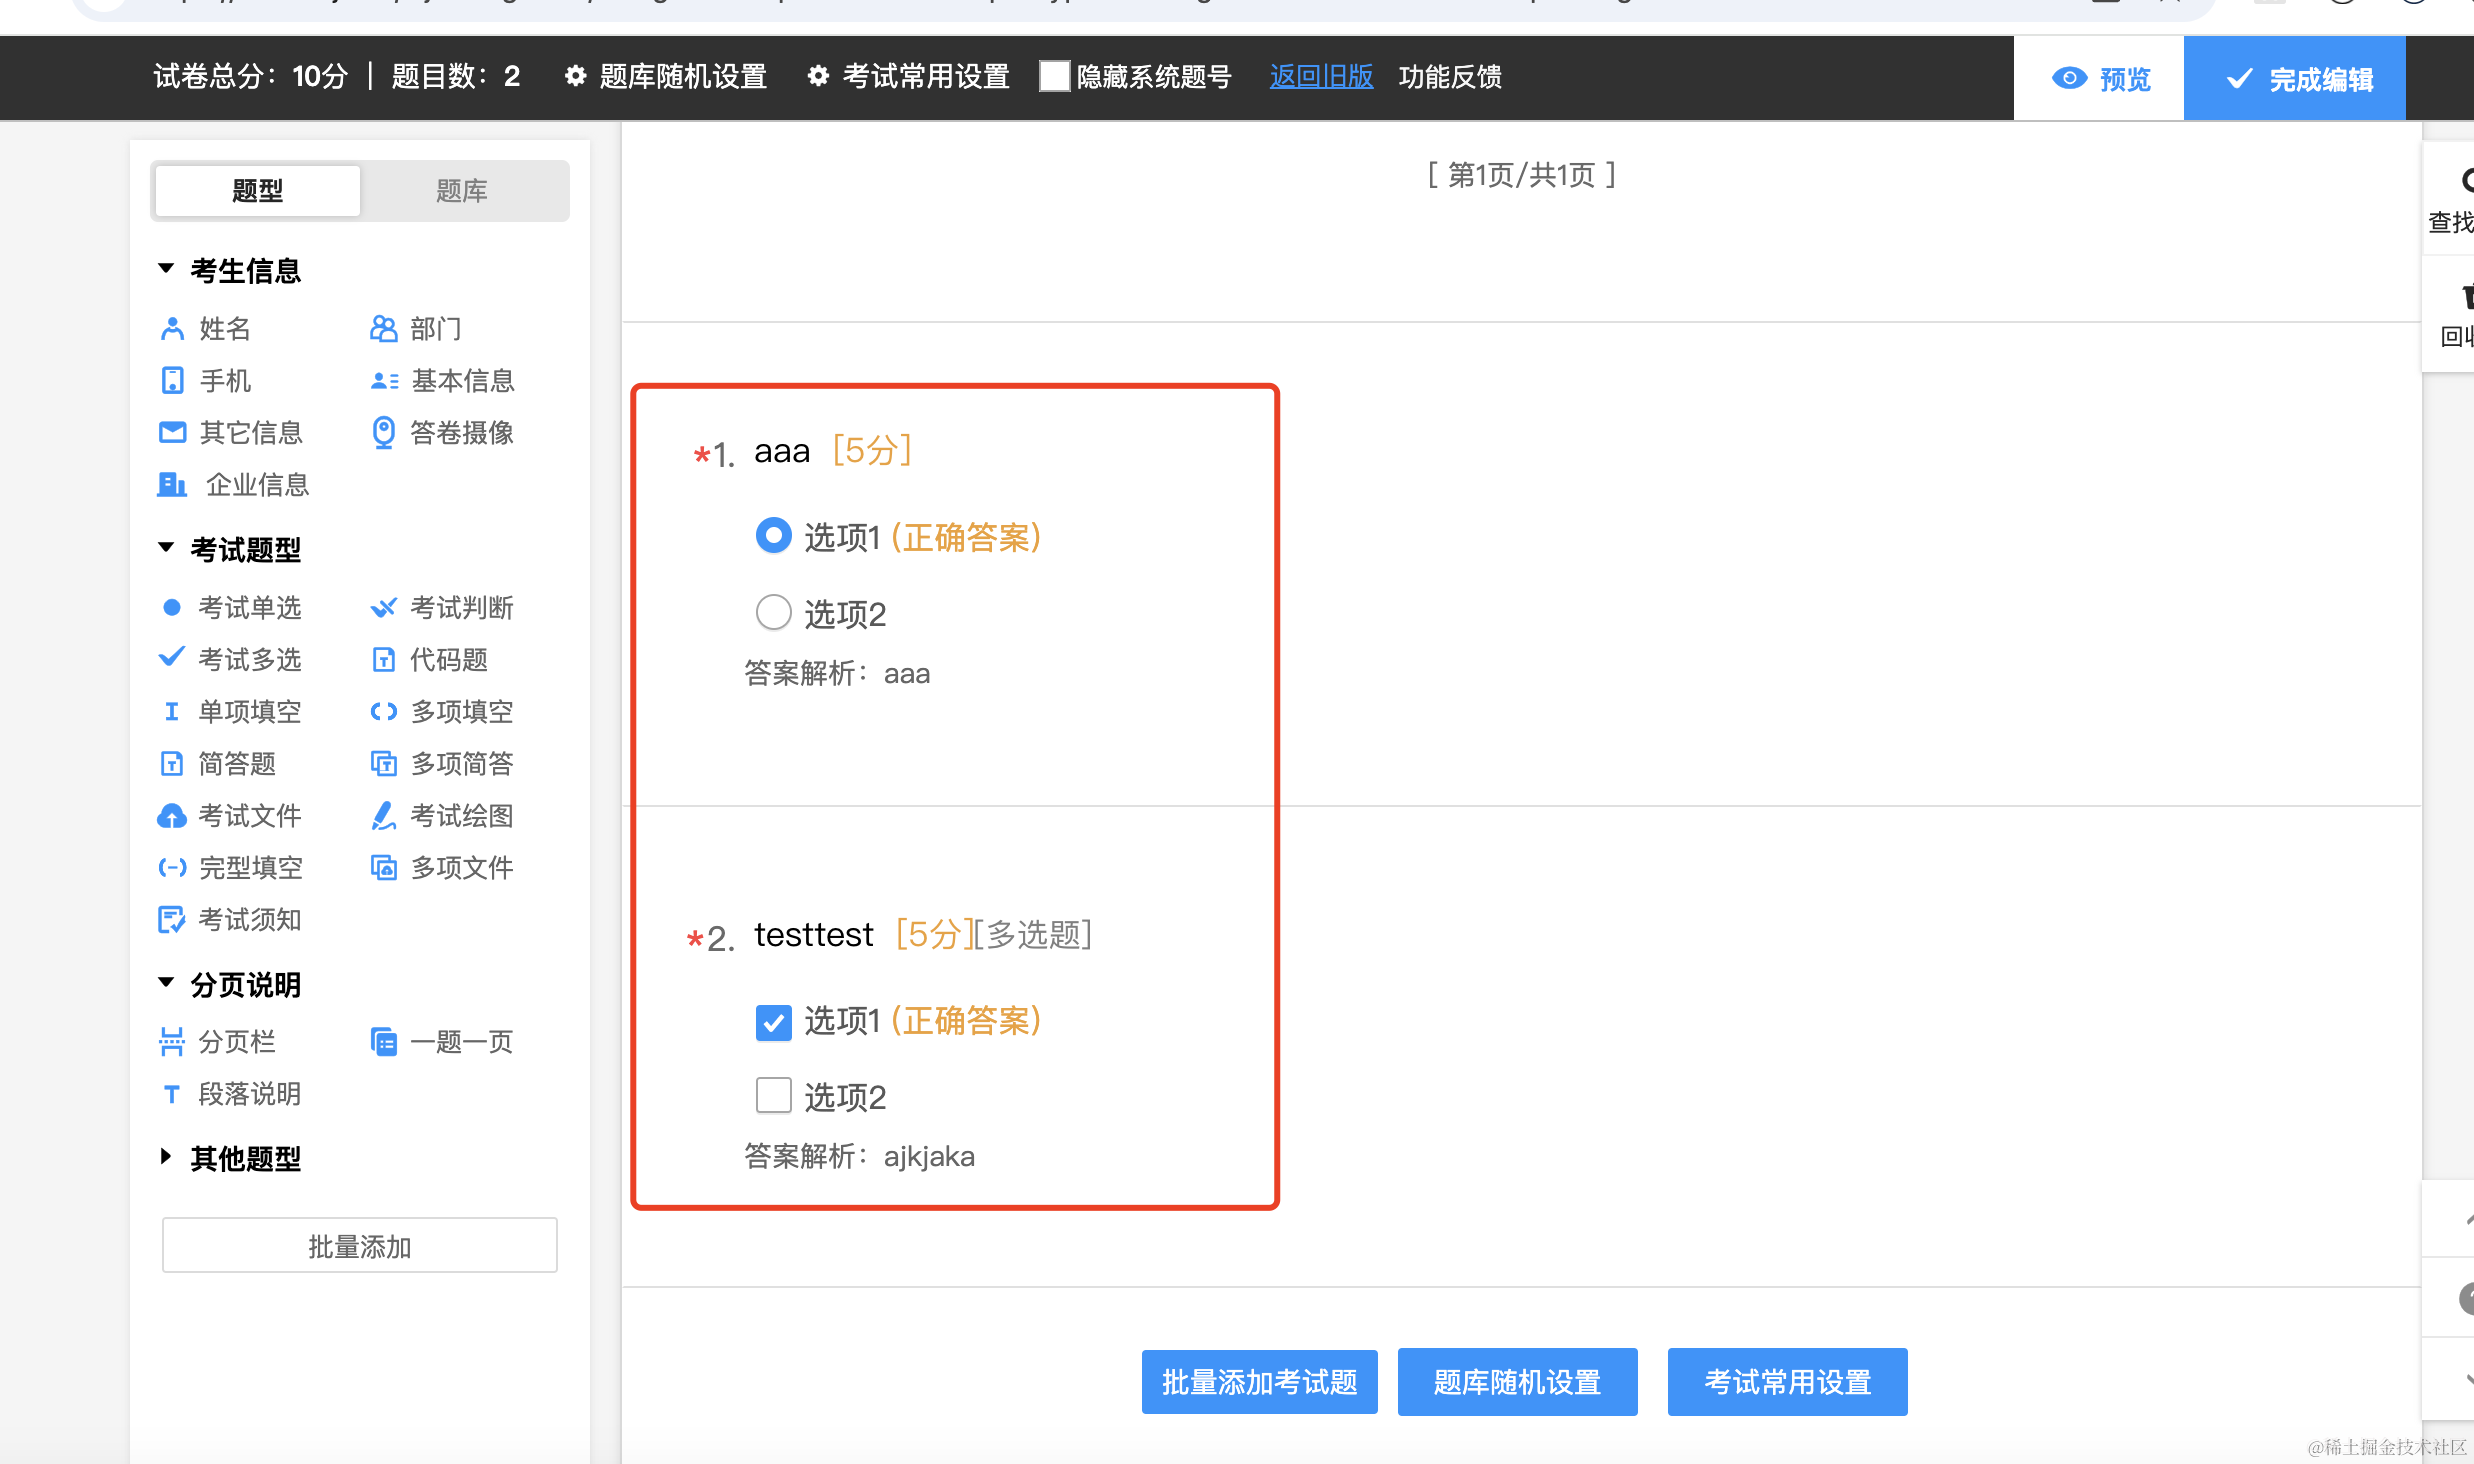Collapse the 考生信息 section

click(167, 269)
